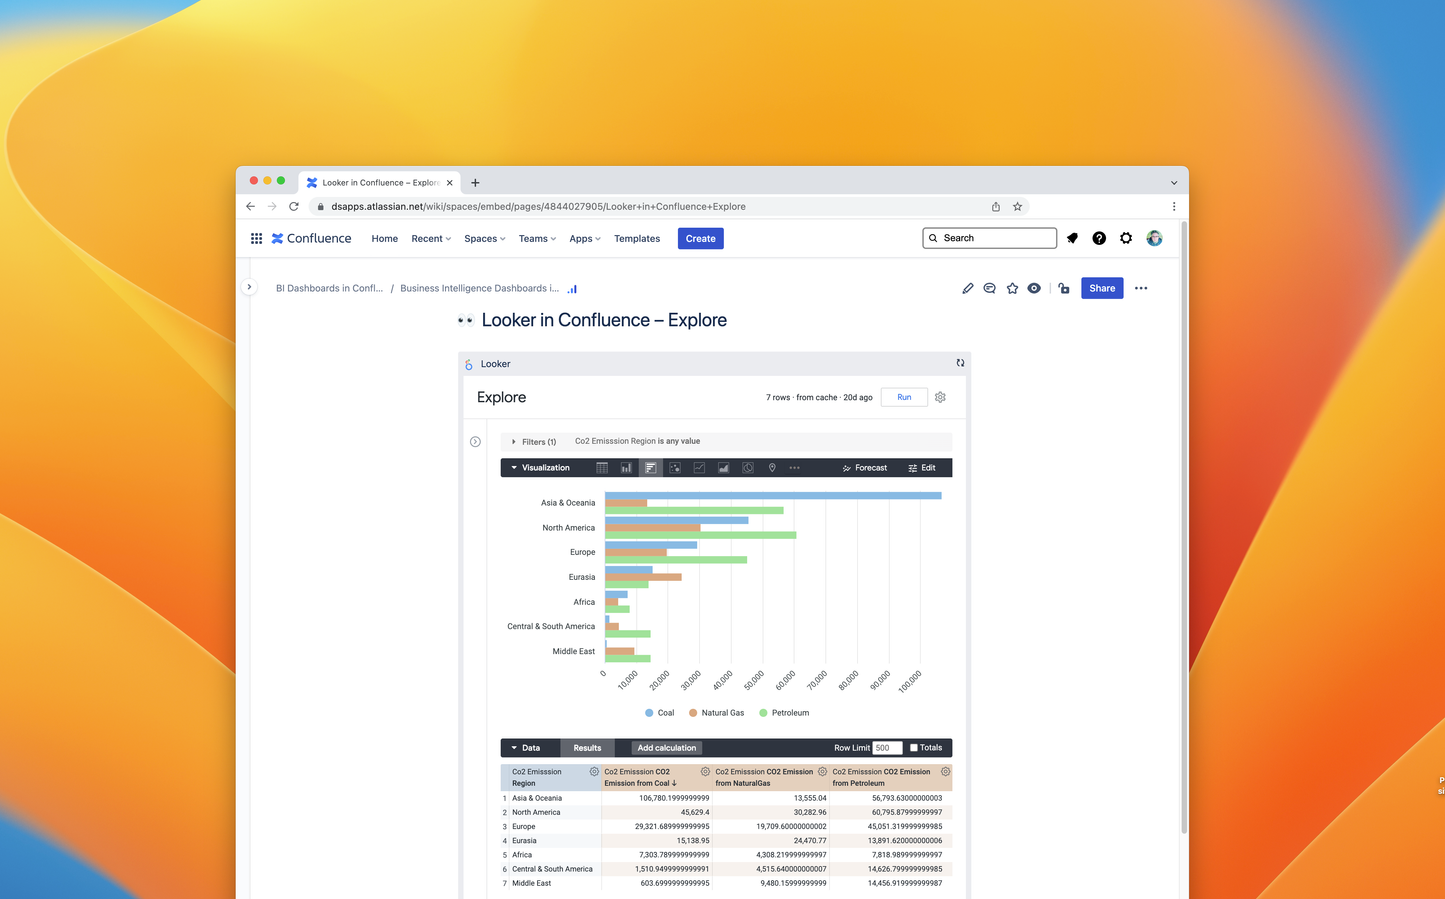The image size is (1445, 899).
Task: Select the pie chart visualization icon
Action: click(x=747, y=468)
